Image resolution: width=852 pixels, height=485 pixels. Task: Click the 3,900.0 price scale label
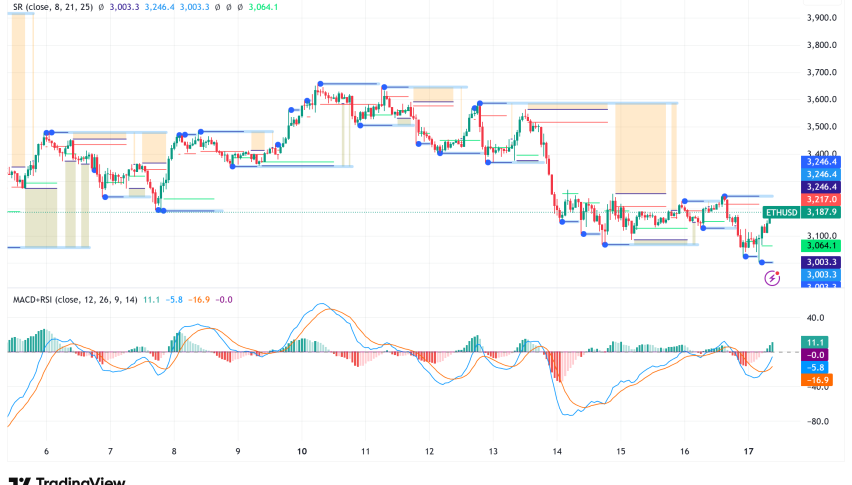click(x=820, y=18)
